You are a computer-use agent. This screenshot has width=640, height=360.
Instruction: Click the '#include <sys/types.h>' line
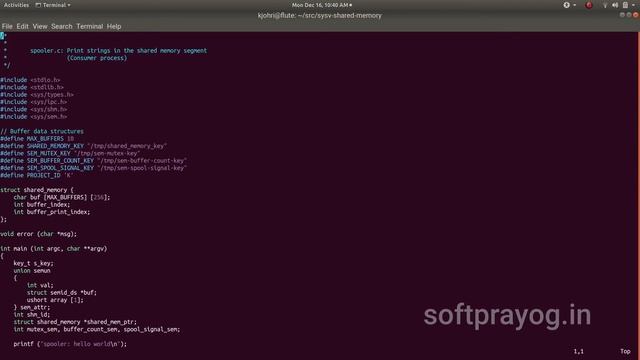point(37,95)
